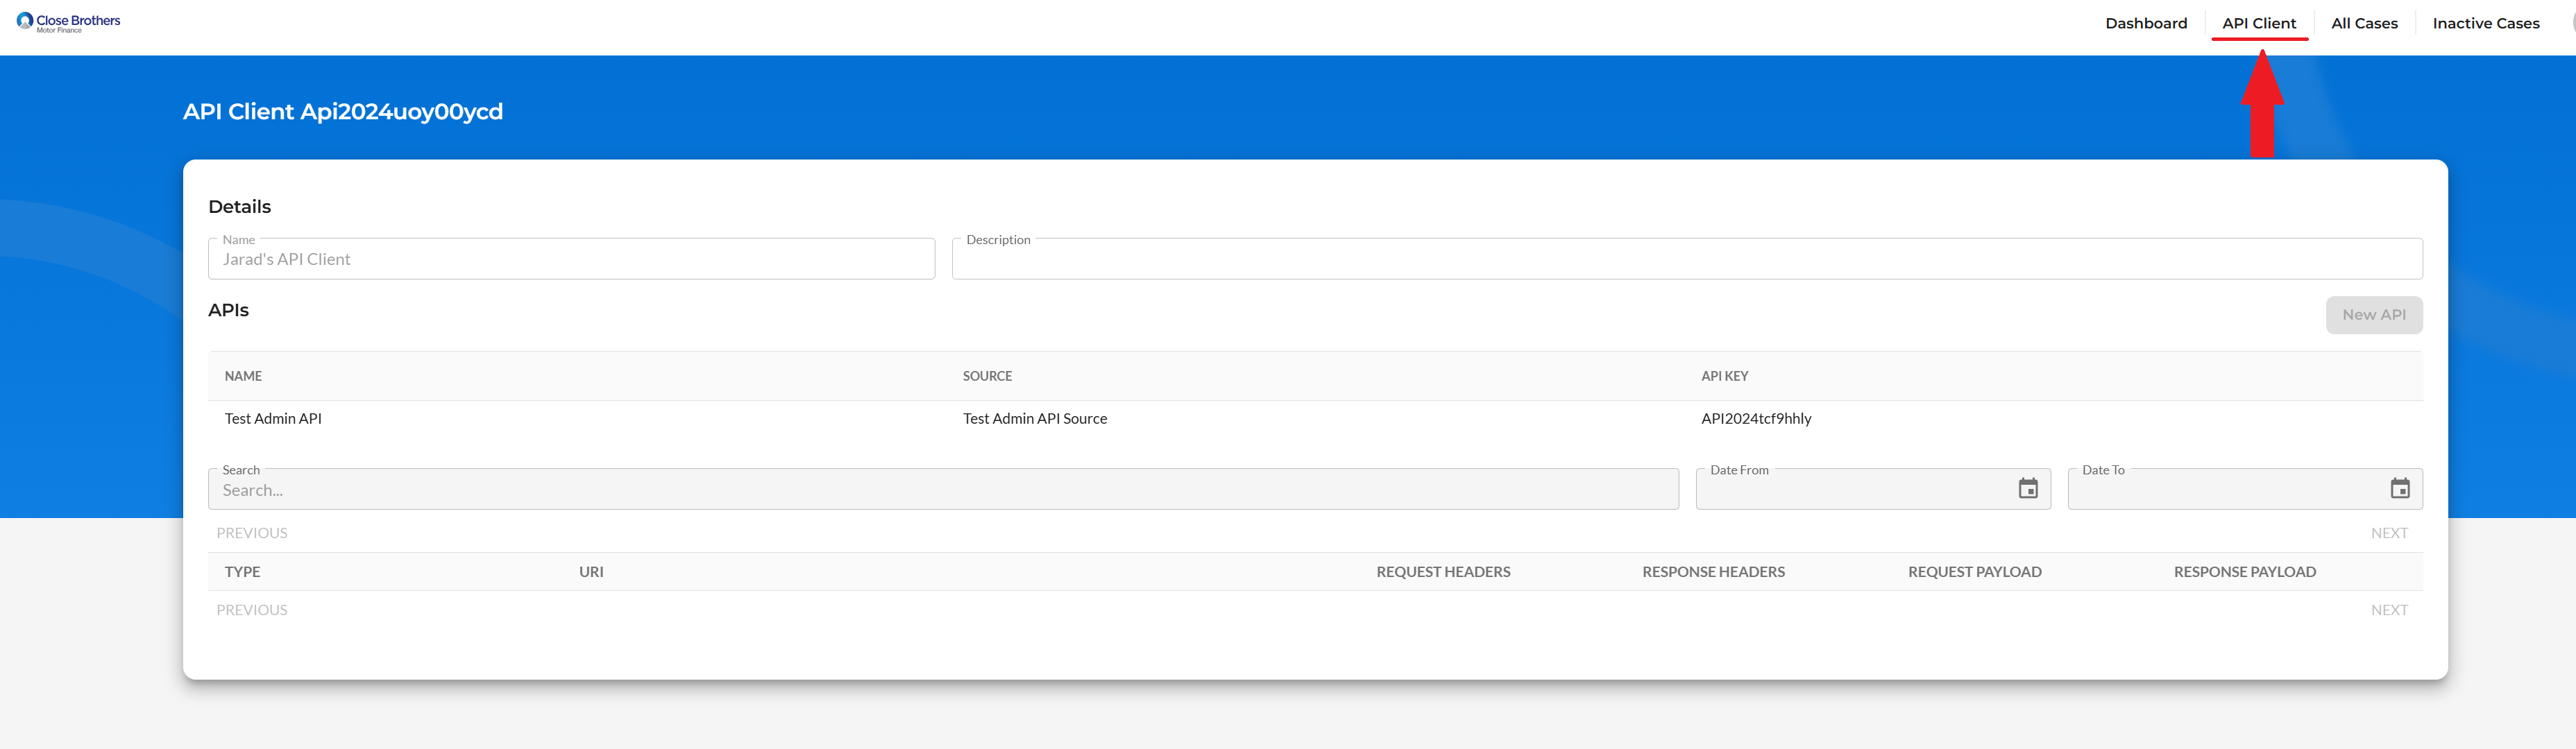Click the New API button
The height and width of the screenshot is (749, 2576).
[x=2374, y=314]
